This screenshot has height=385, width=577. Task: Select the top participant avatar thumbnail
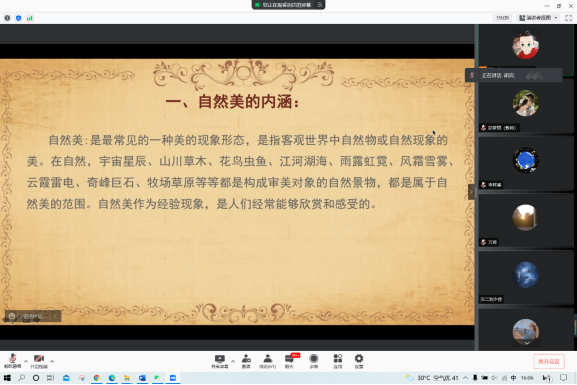[525, 46]
